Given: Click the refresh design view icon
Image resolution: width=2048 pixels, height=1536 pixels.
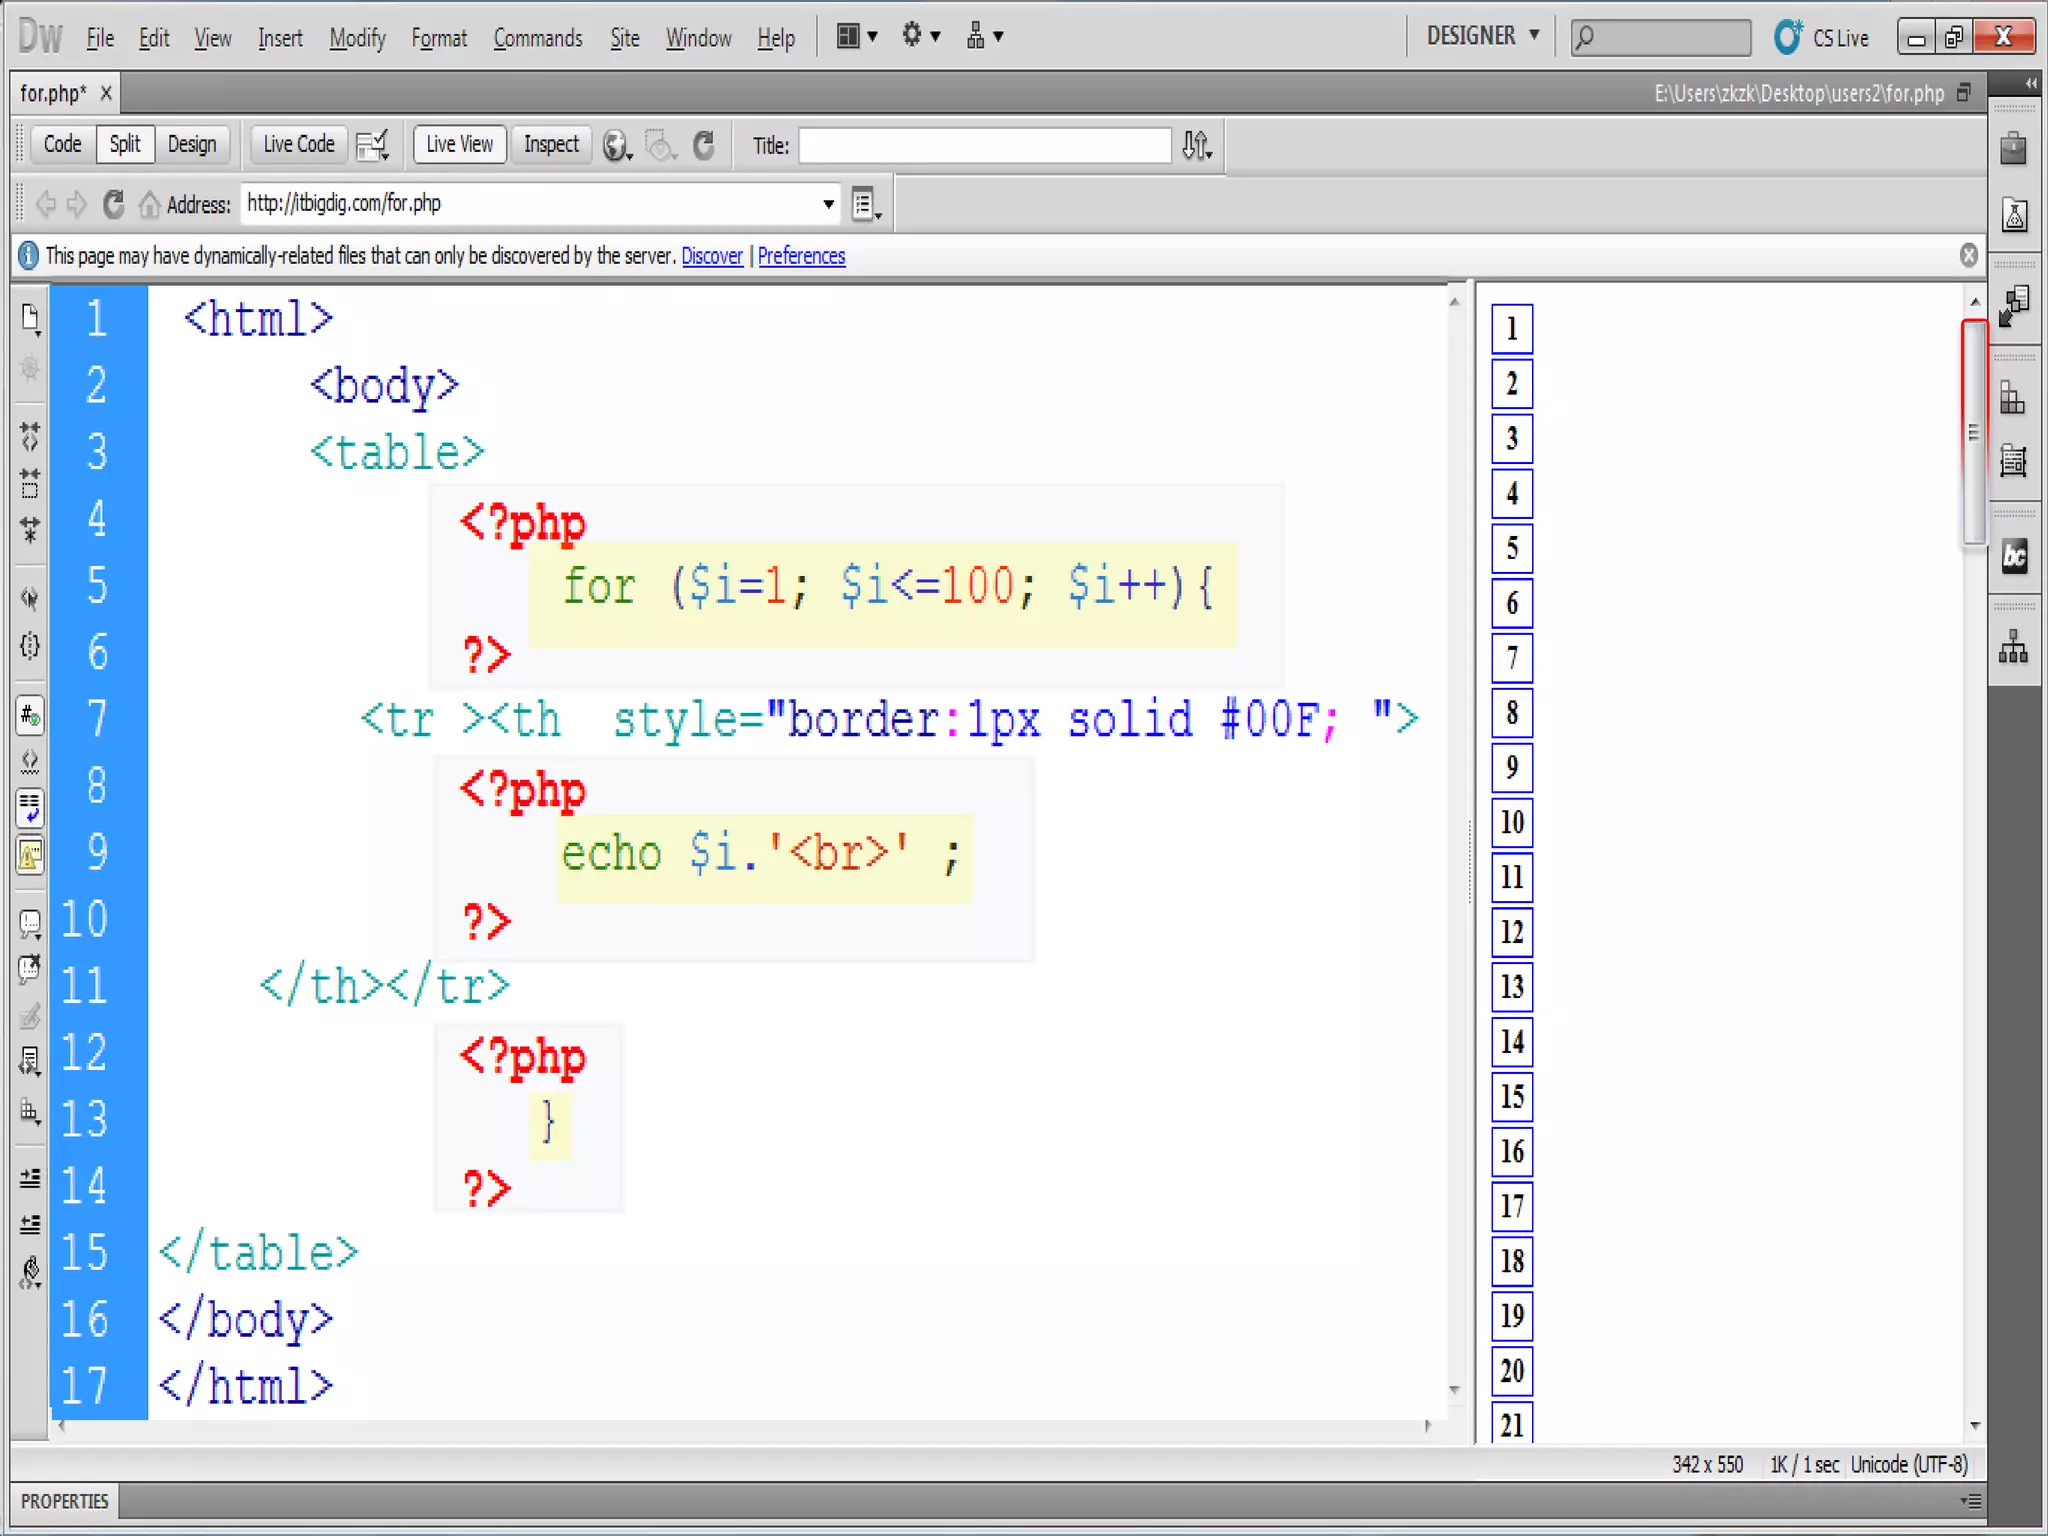Looking at the screenshot, I should coord(704,146).
